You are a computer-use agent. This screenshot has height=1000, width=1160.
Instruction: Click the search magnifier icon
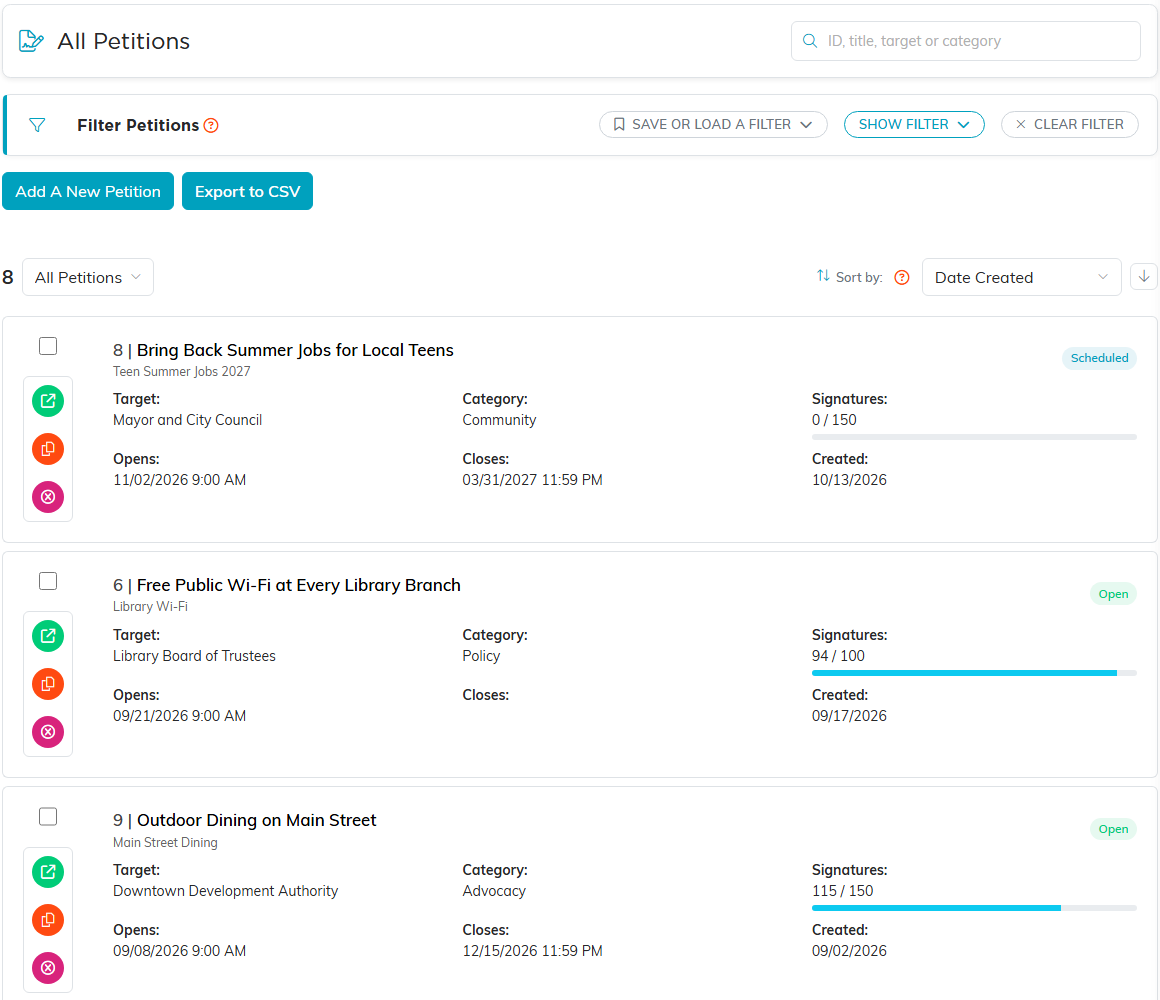810,41
